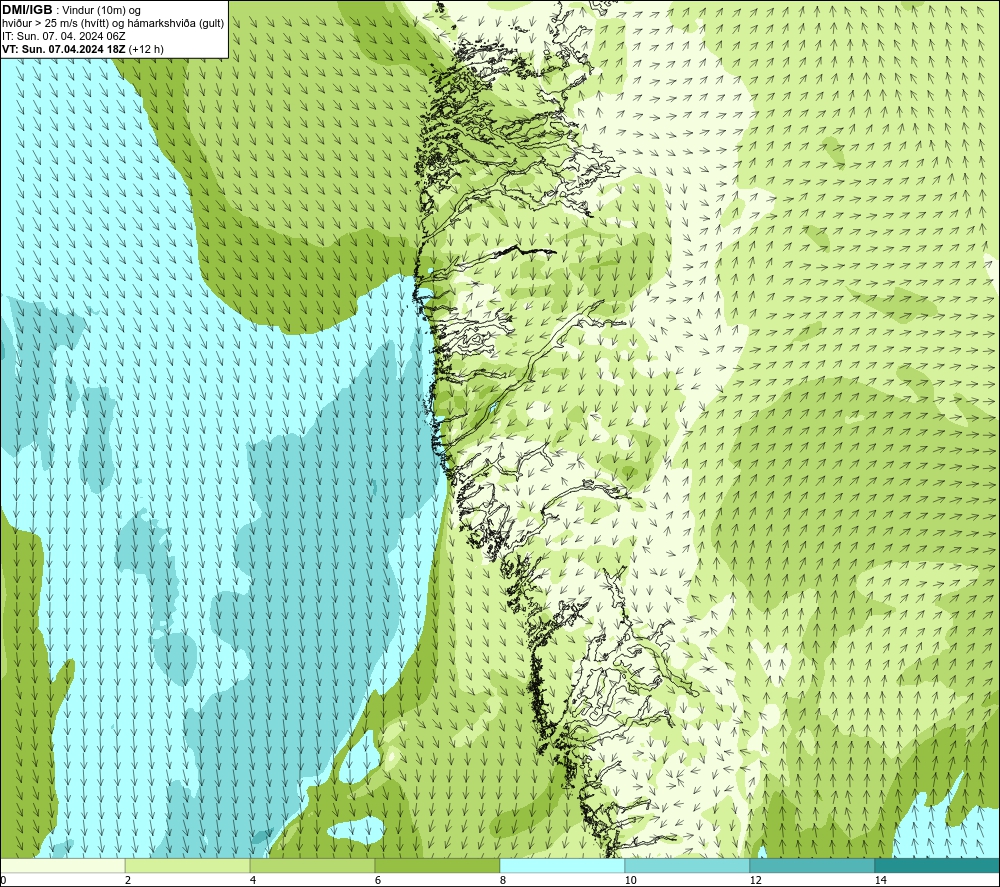Click the 12-14 m/s darker teal swatch

812,865
